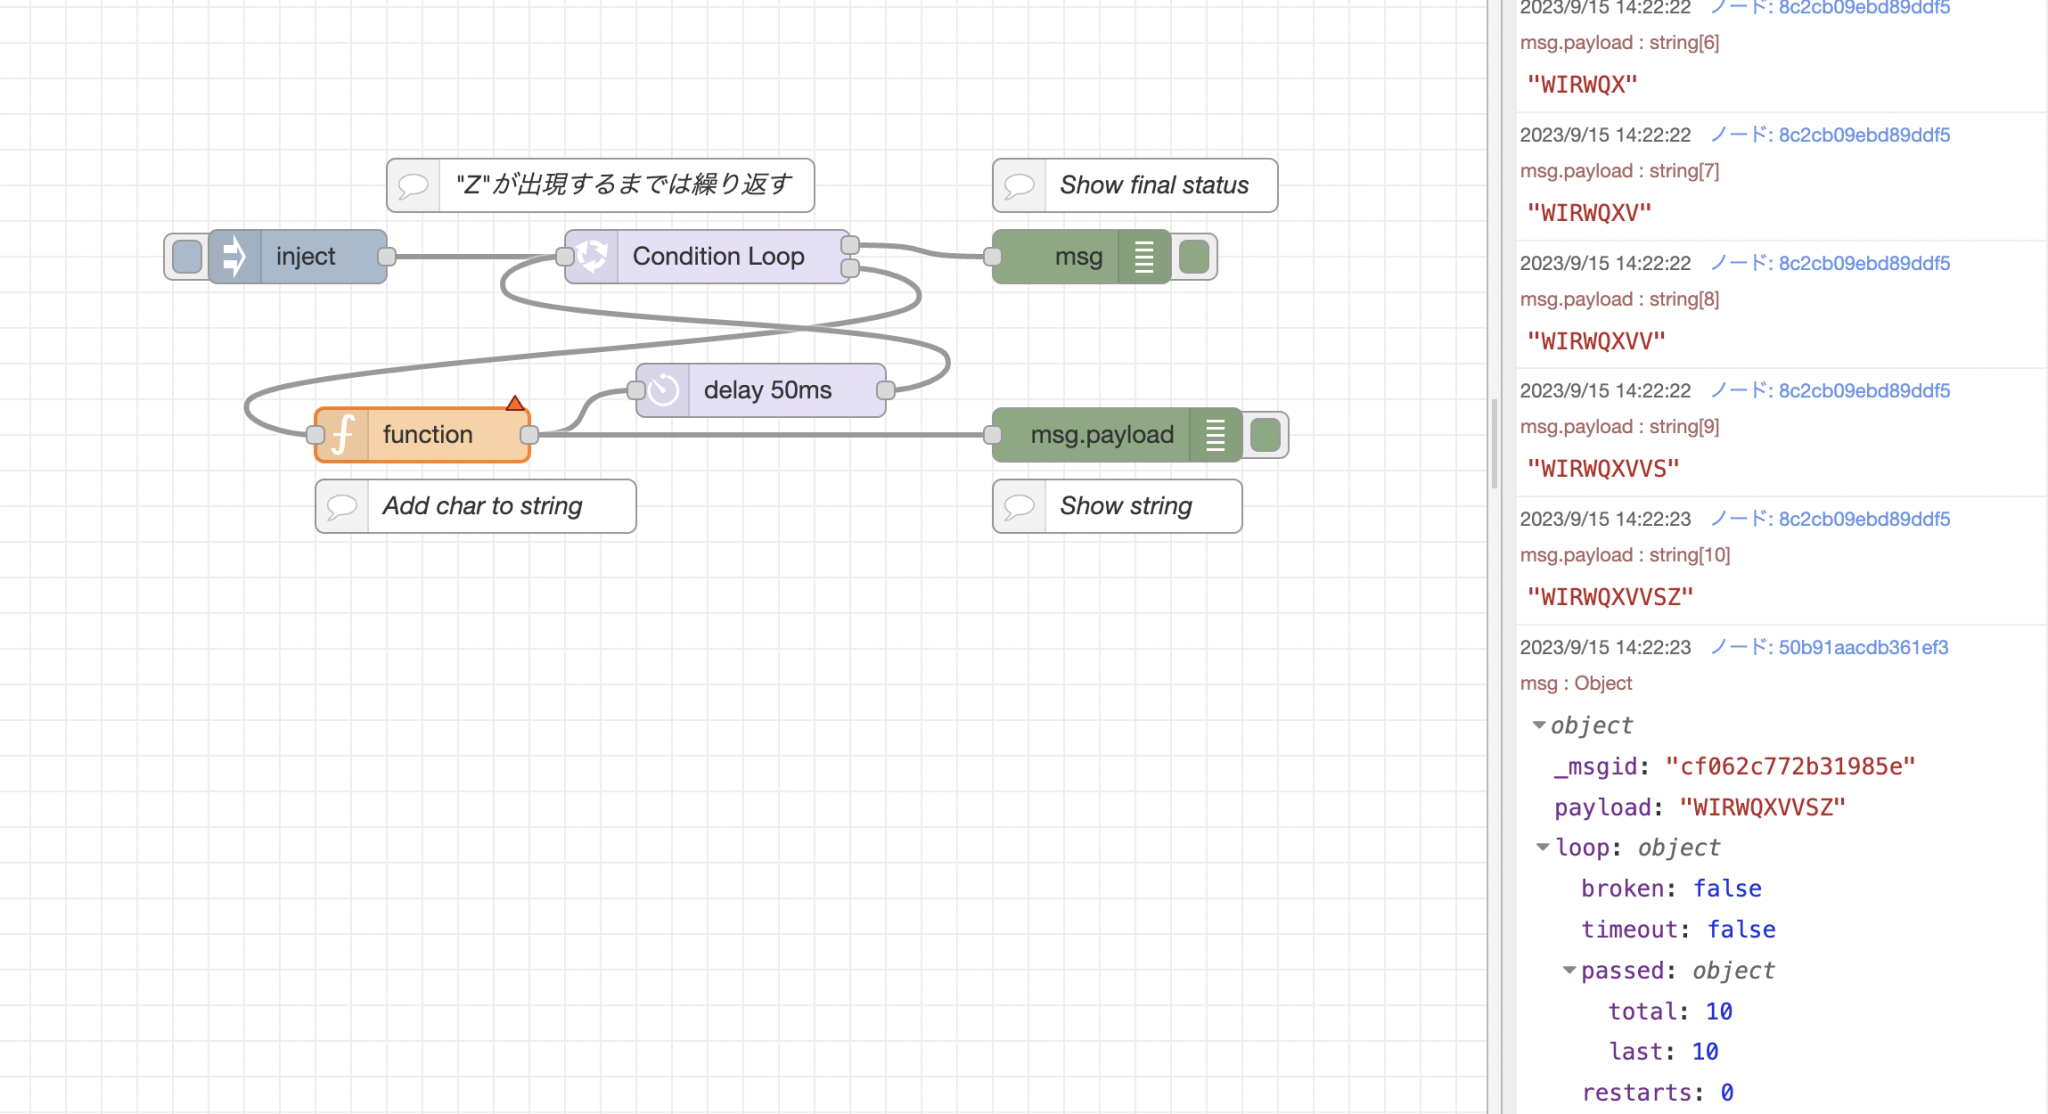Collapse the top-level object tree in the debug panel
Viewport: 2048px width, 1114px height.
(x=1539, y=725)
